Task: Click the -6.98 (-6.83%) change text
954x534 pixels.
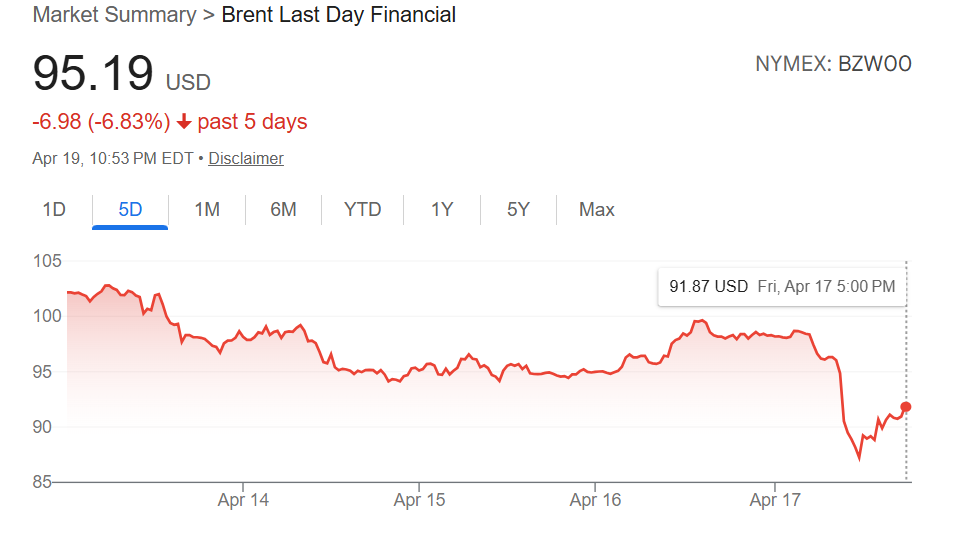Action: coord(101,122)
